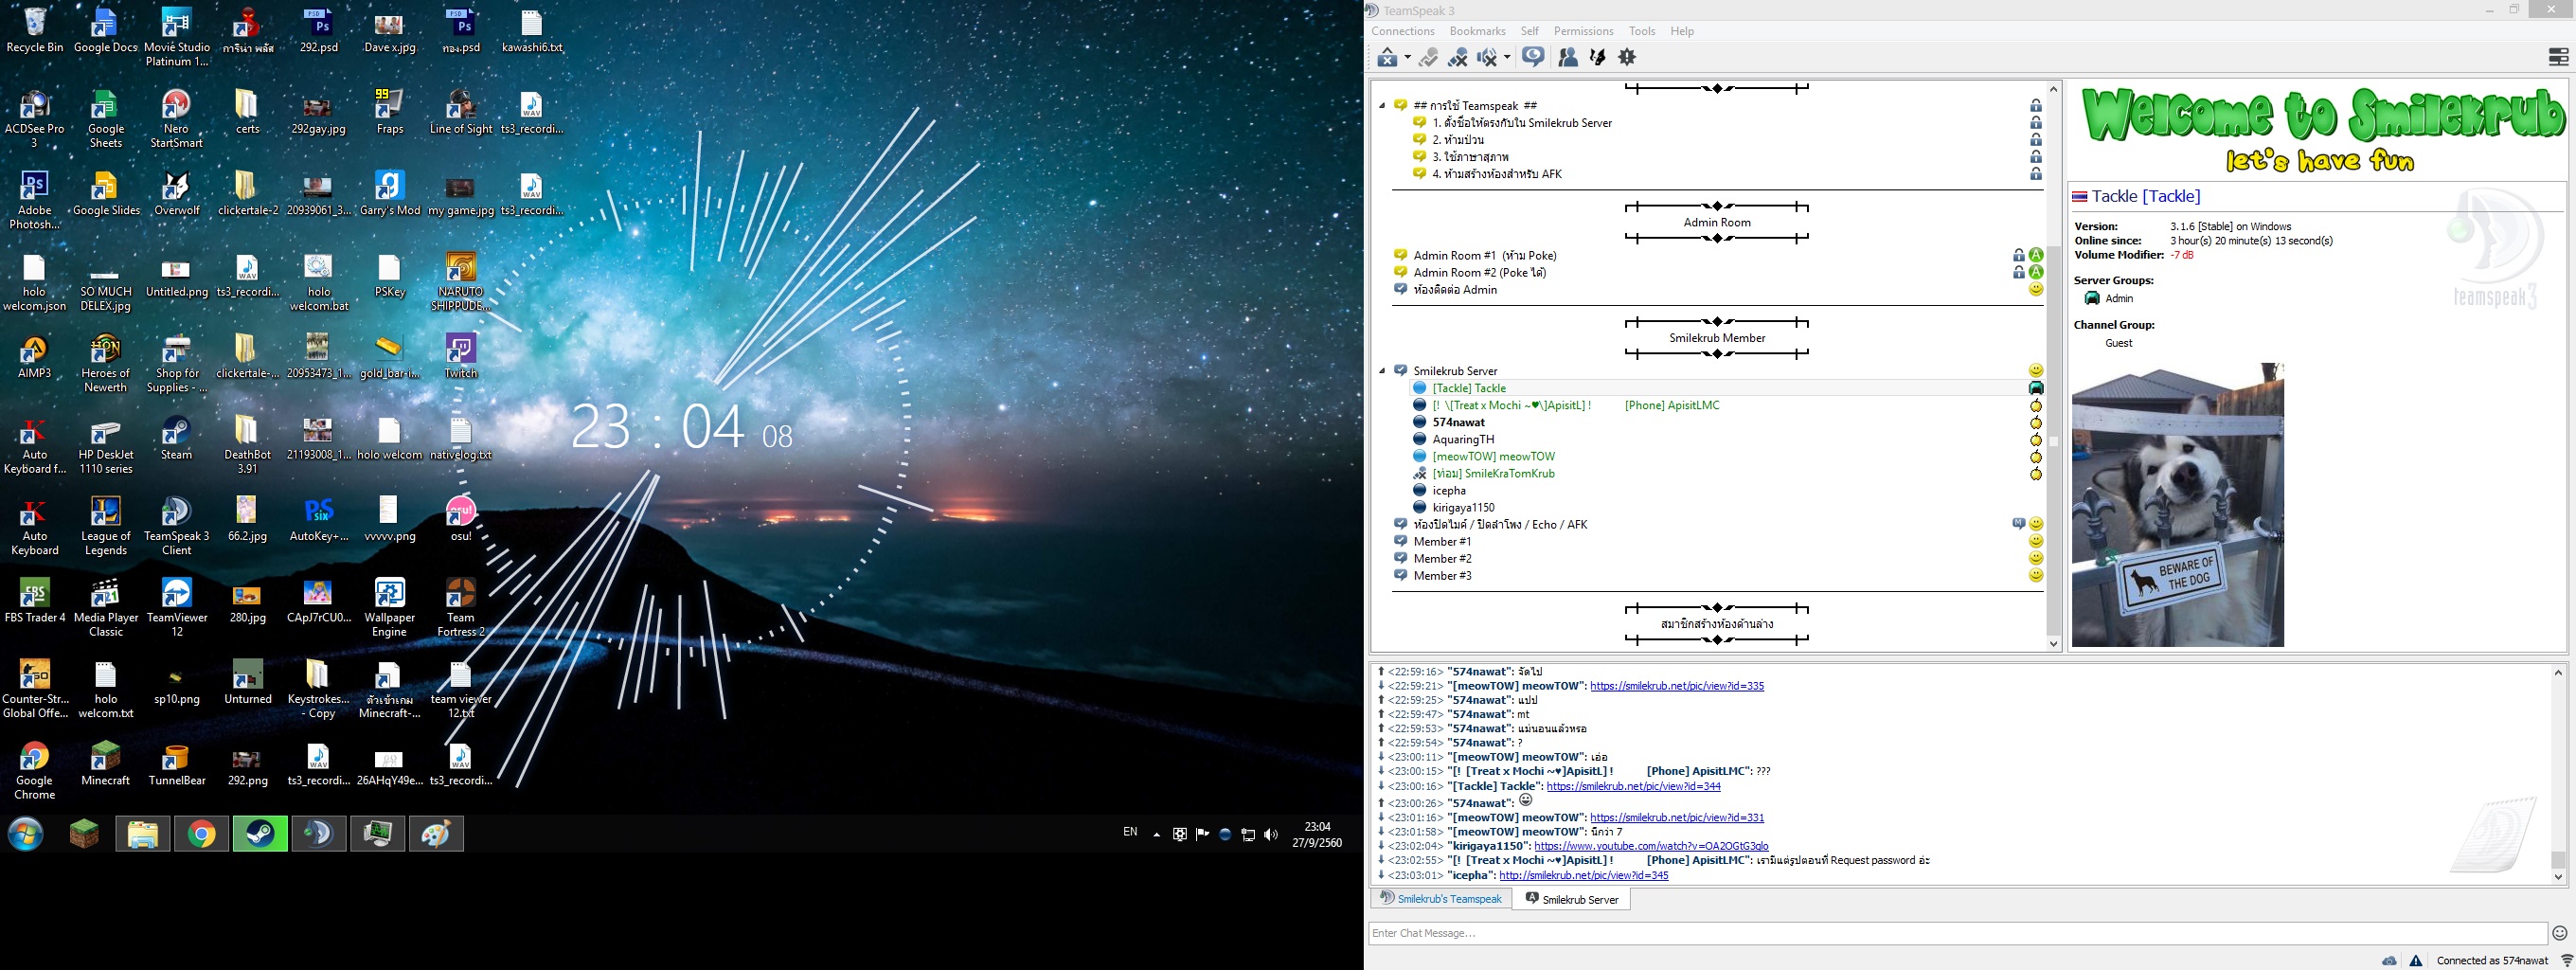
Task: Click the Contacts manager toolbar icon
Action: point(1567,58)
